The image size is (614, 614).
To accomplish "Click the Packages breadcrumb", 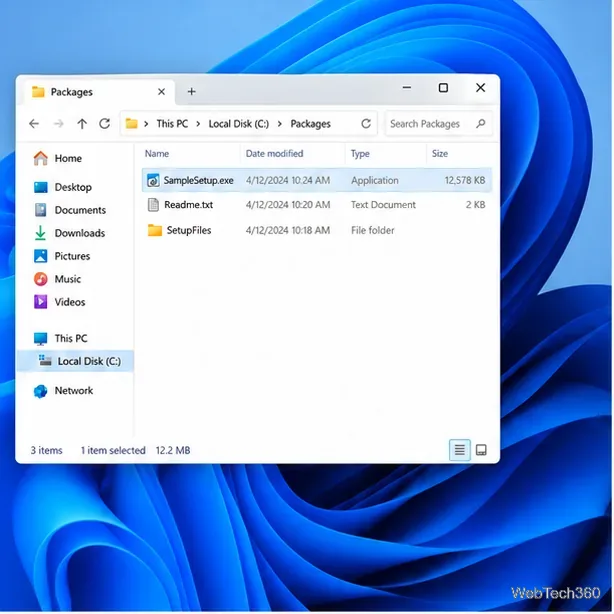I will [311, 124].
